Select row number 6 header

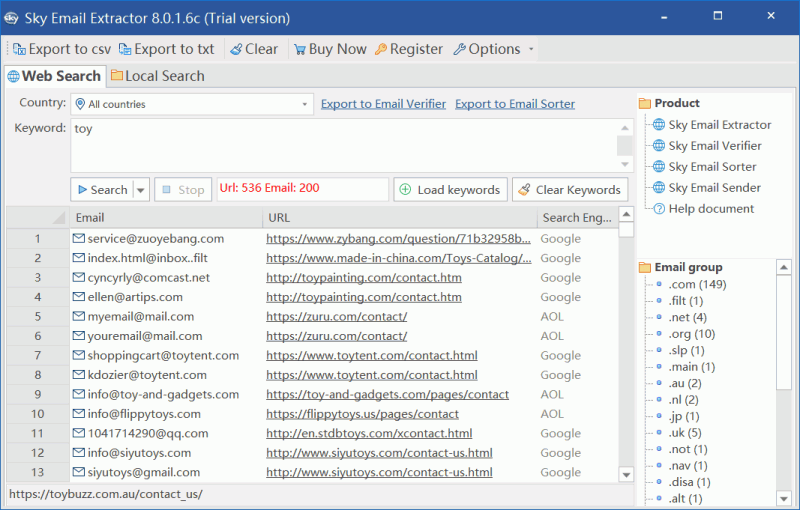tap(38, 336)
